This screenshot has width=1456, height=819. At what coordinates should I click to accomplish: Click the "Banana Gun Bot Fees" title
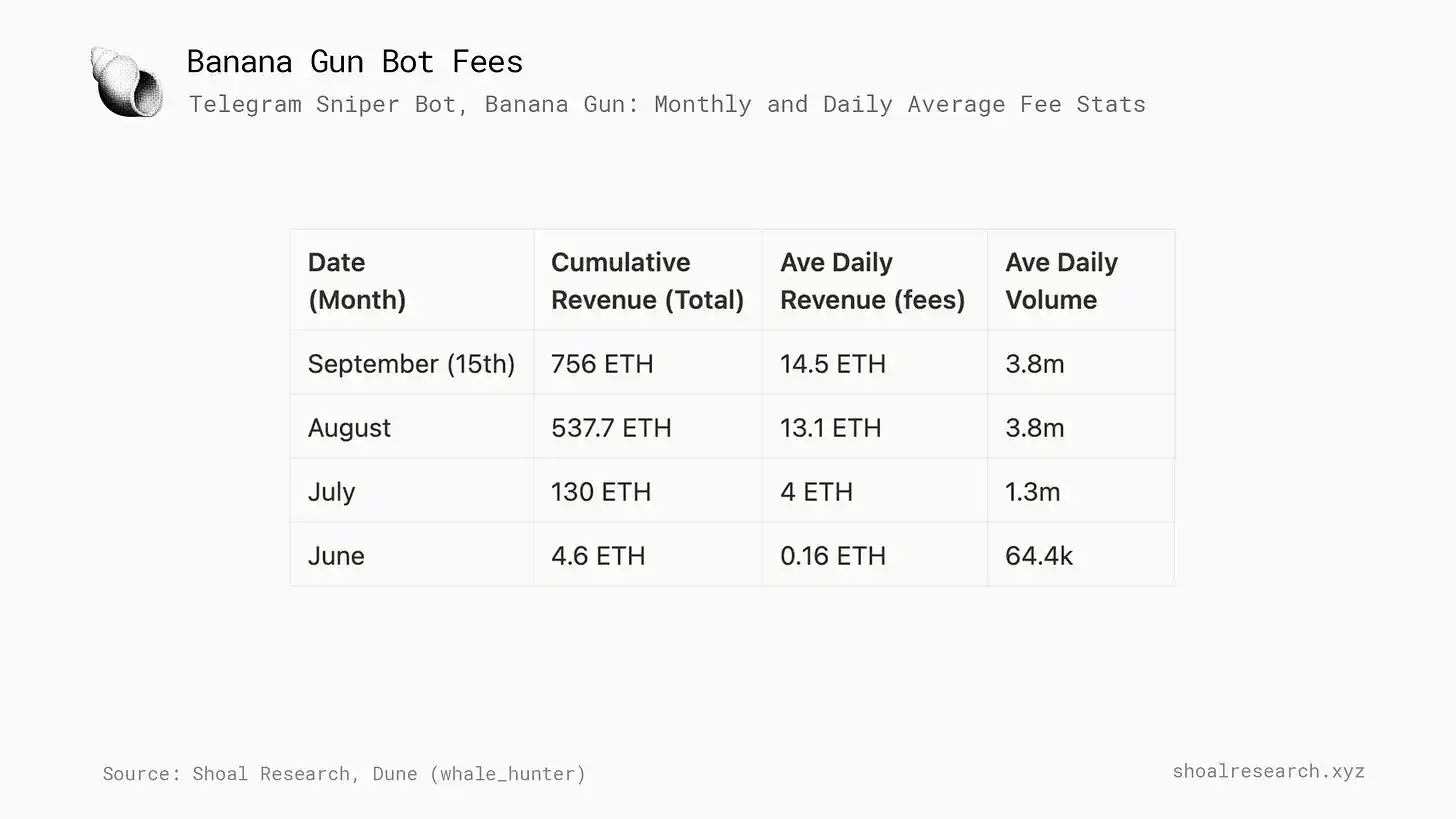click(x=354, y=62)
